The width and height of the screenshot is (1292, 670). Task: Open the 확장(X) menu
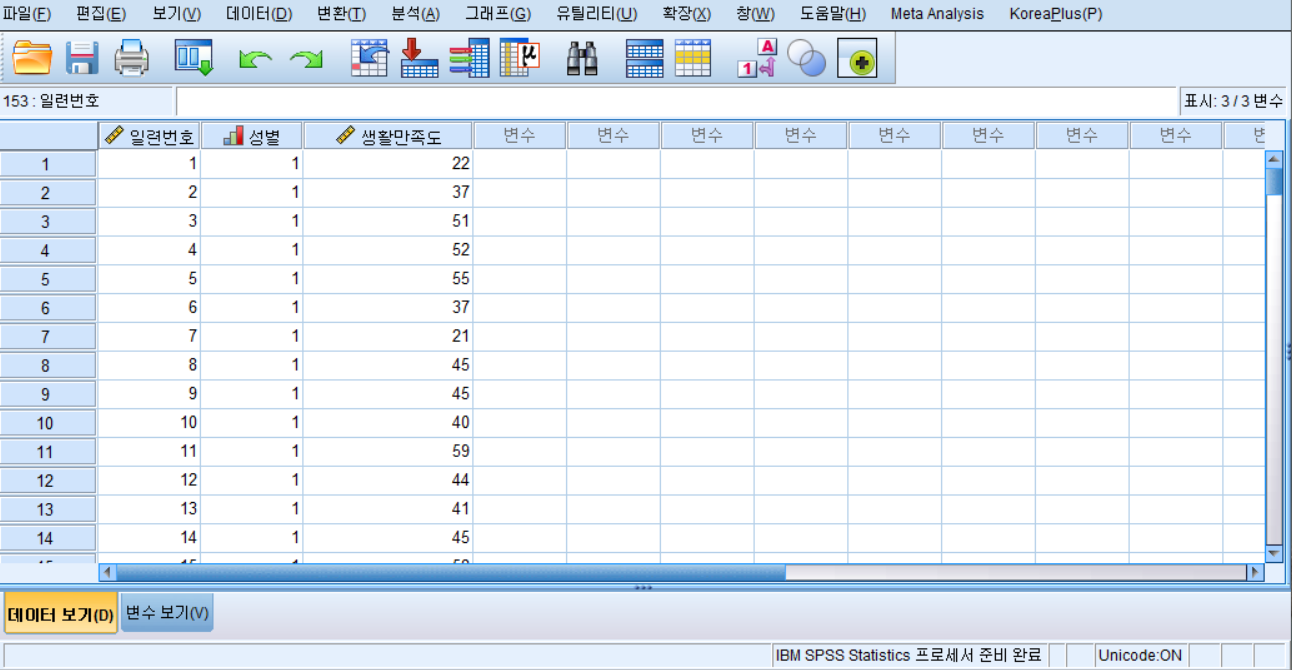click(x=686, y=14)
